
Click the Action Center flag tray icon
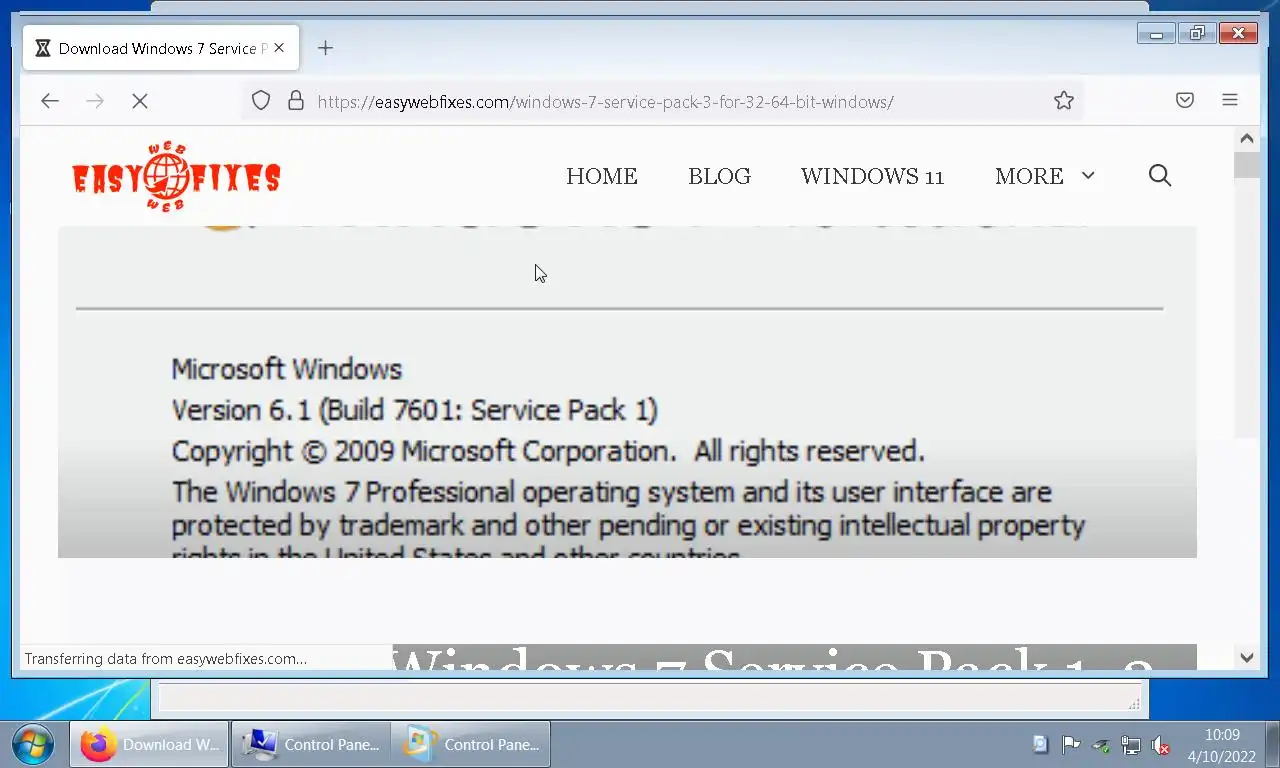tap(1071, 744)
